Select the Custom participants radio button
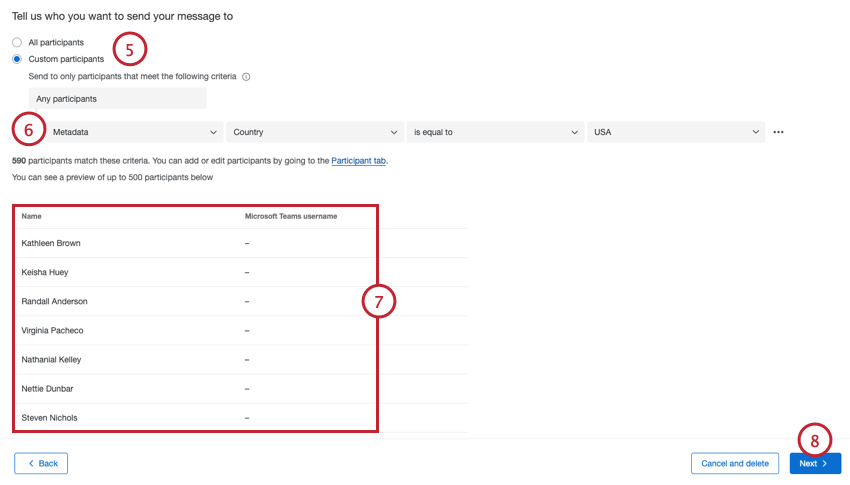The width and height of the screenshot is (850, 485). tap(17, 59)
